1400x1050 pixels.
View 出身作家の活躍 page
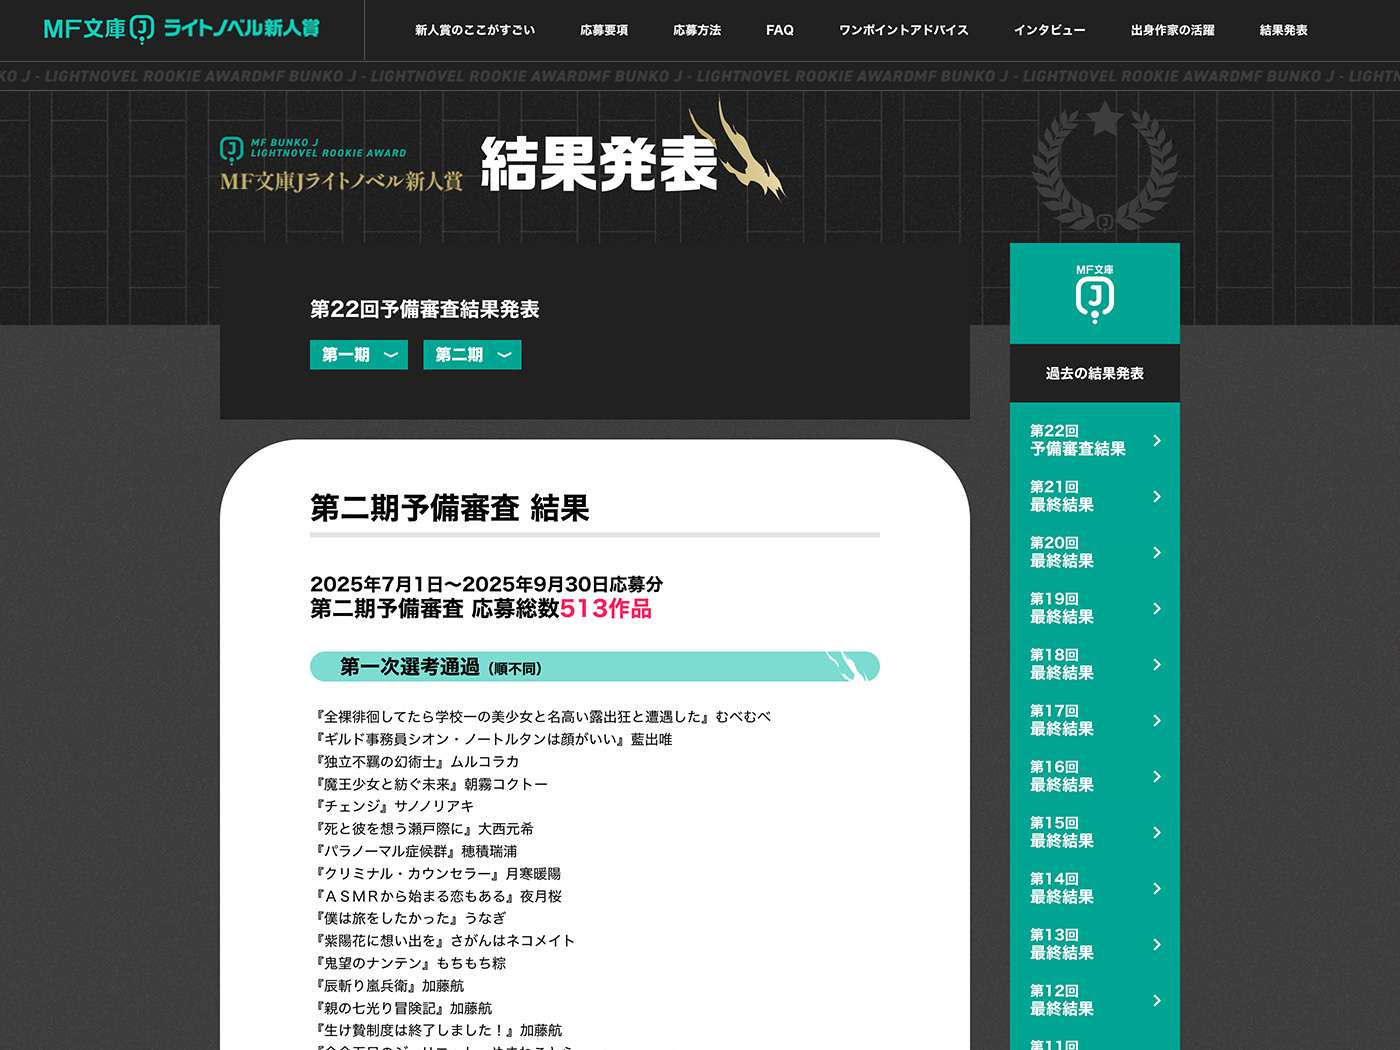click(1172, 30)
